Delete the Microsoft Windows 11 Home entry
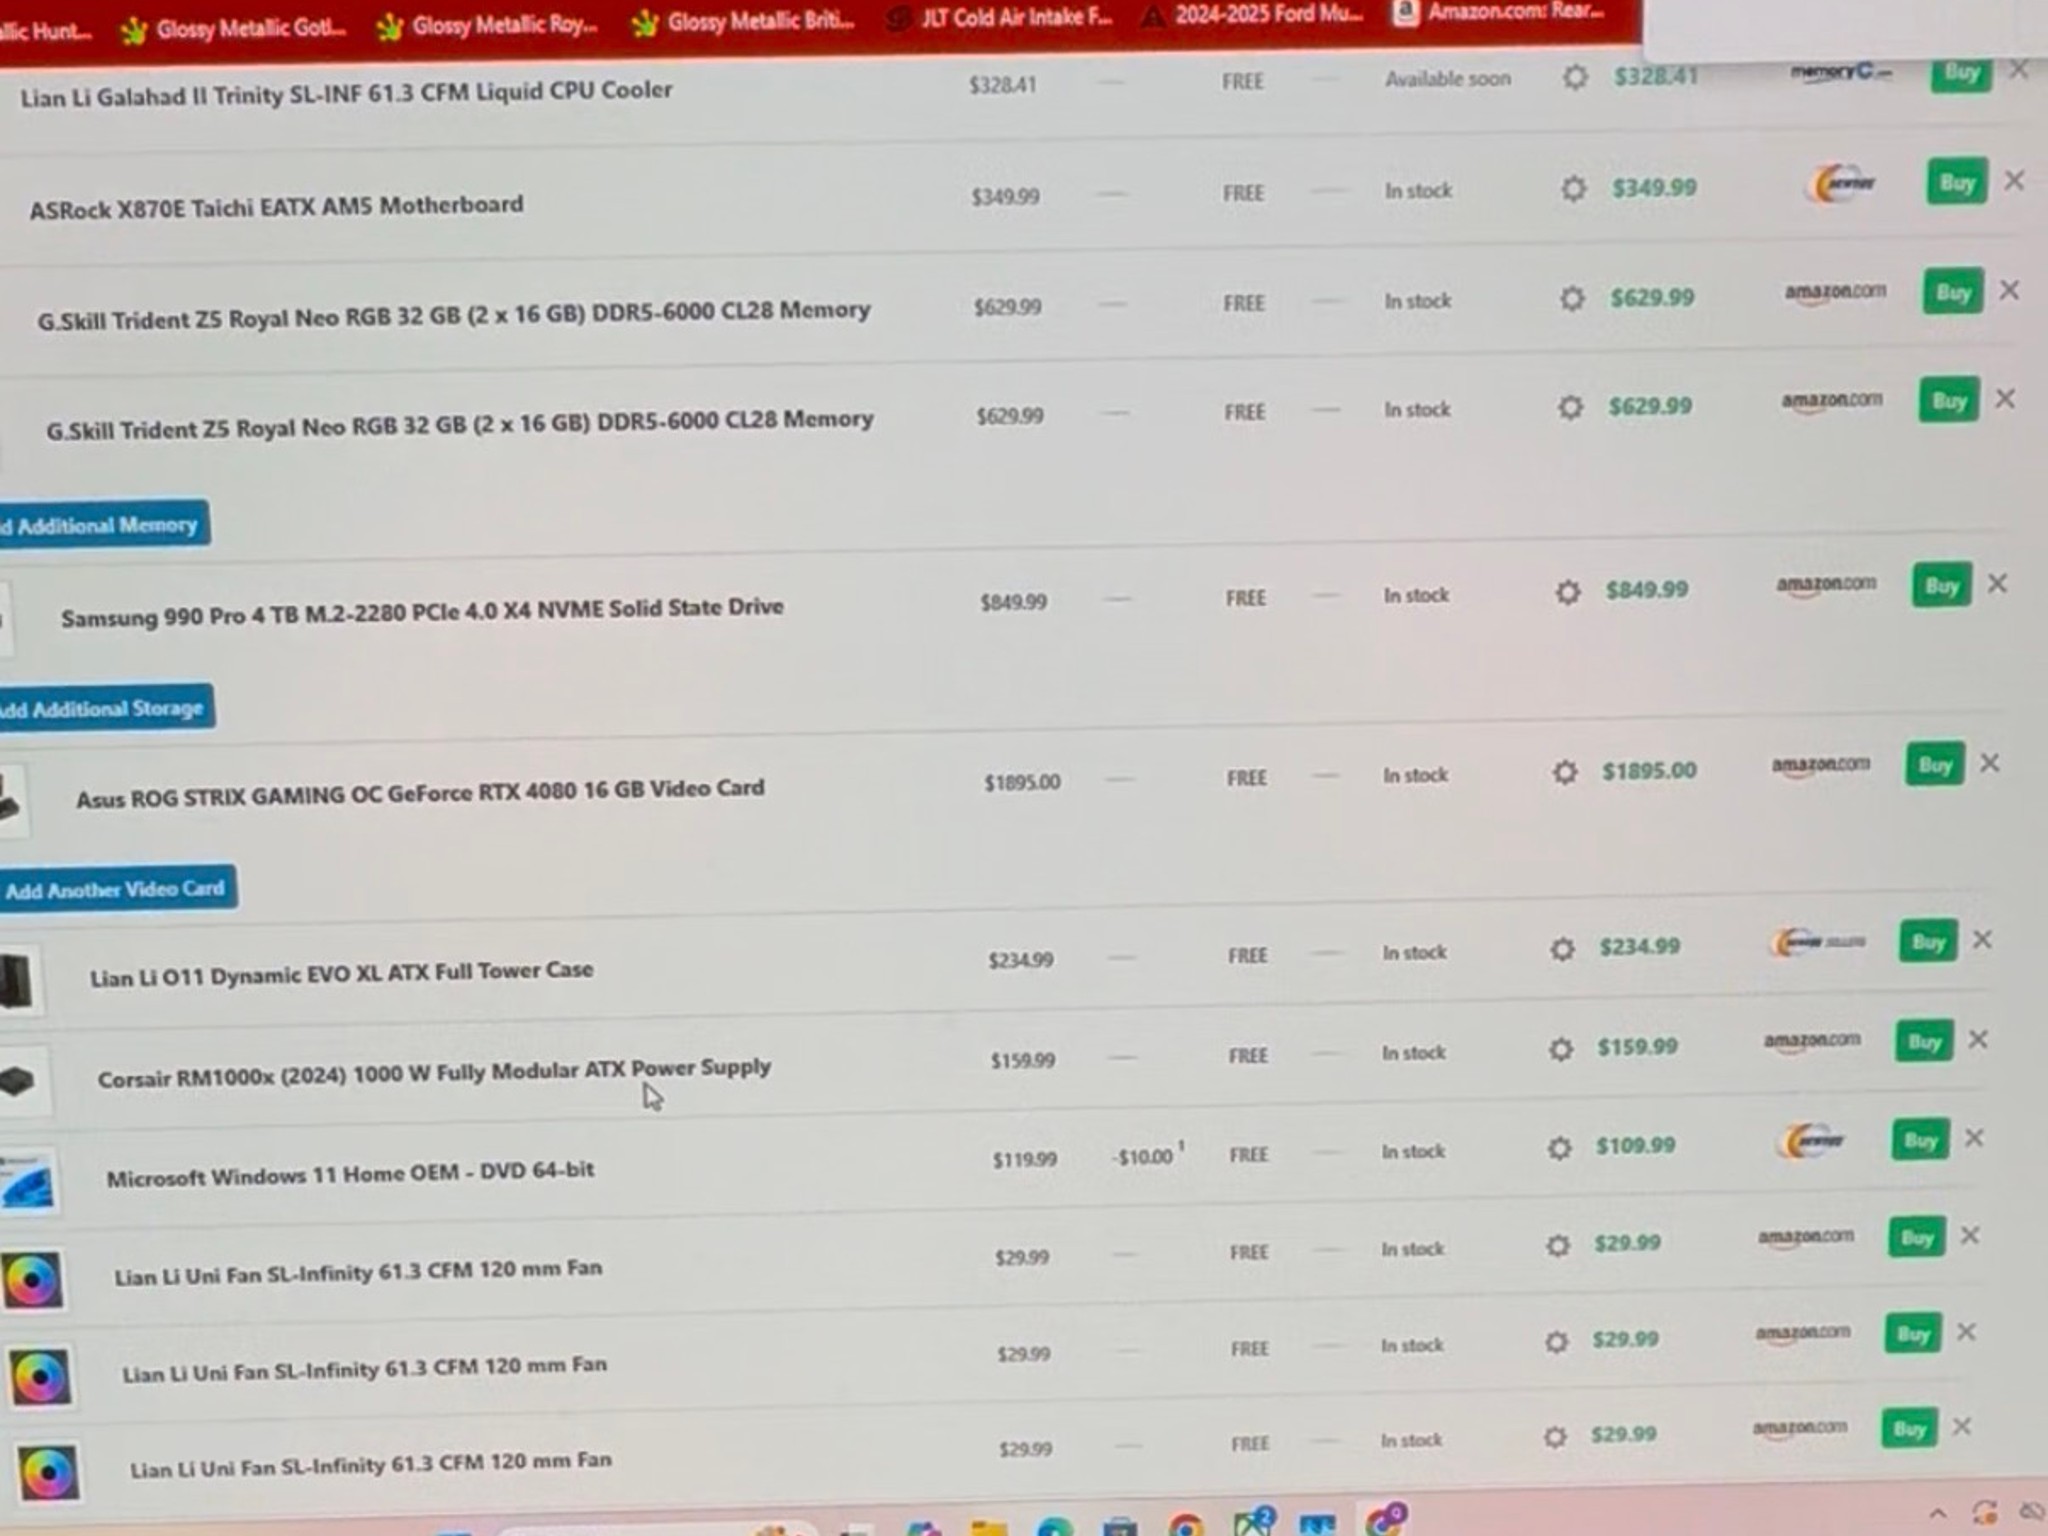 [1974, 1138]
